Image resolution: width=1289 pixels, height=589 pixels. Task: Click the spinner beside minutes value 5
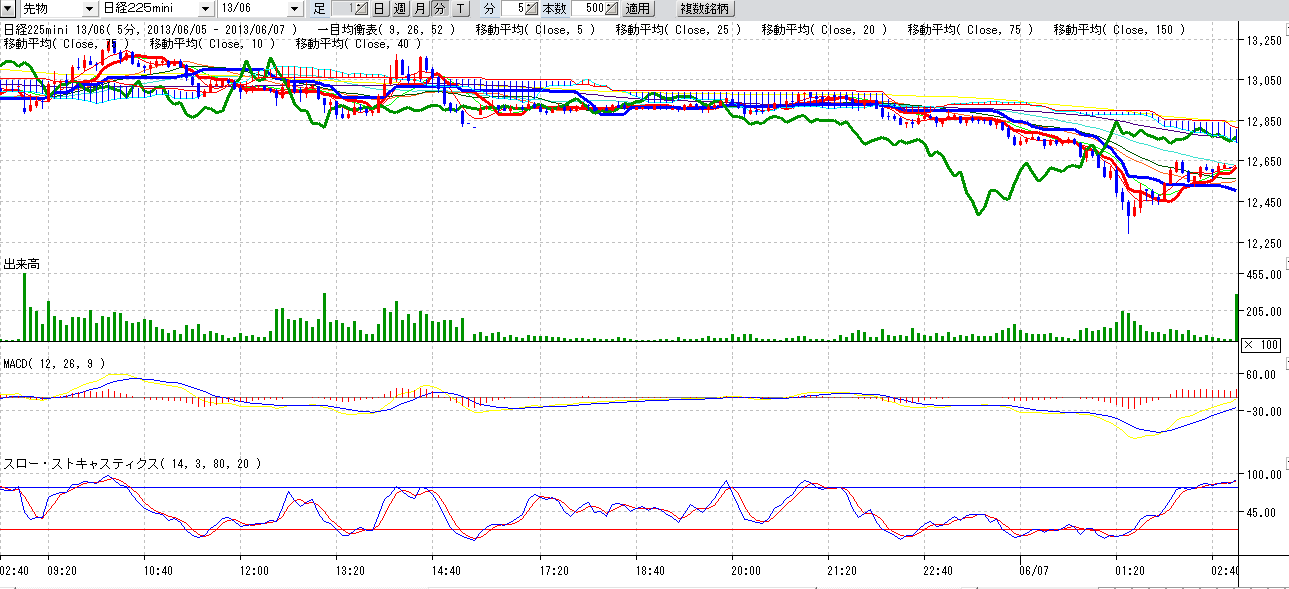(x=532, y=9)
